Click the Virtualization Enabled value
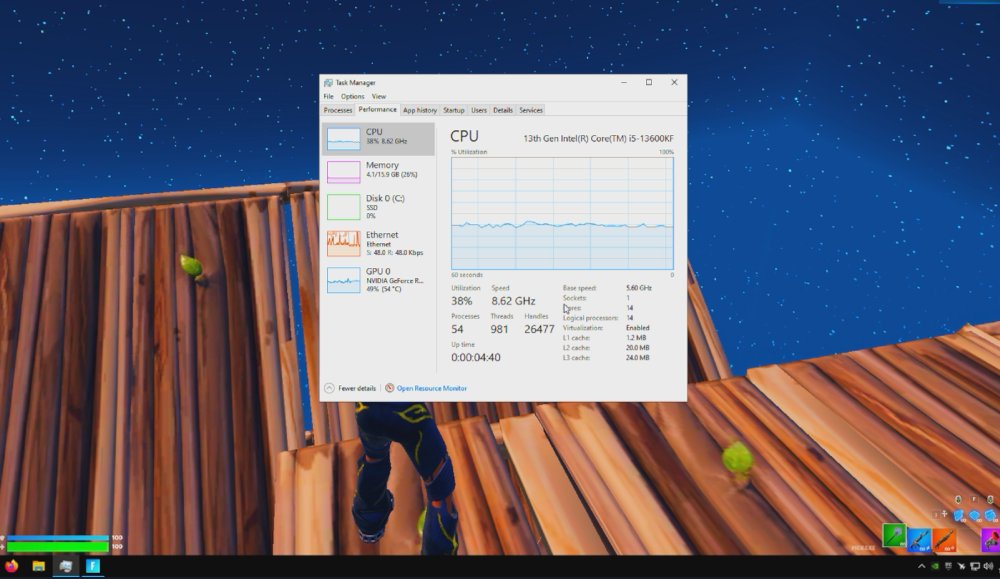1000x579 pixels. point(638,328)
